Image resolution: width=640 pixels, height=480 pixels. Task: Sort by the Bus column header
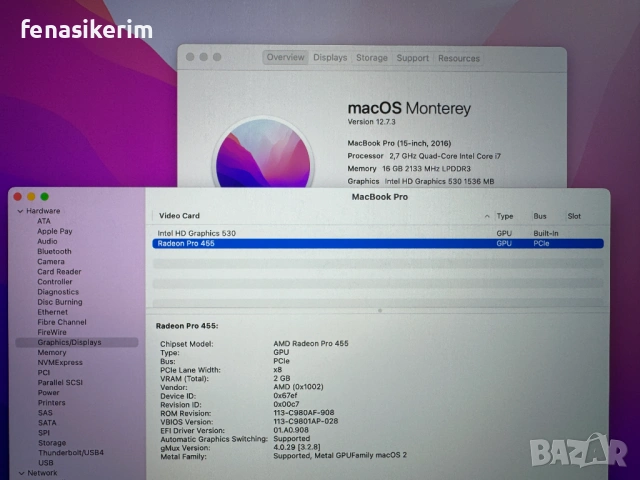(540, 216)
